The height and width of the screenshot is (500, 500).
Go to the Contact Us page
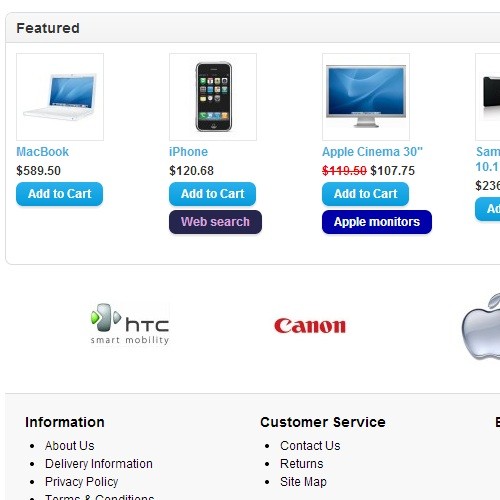click(x=310, y=446)
